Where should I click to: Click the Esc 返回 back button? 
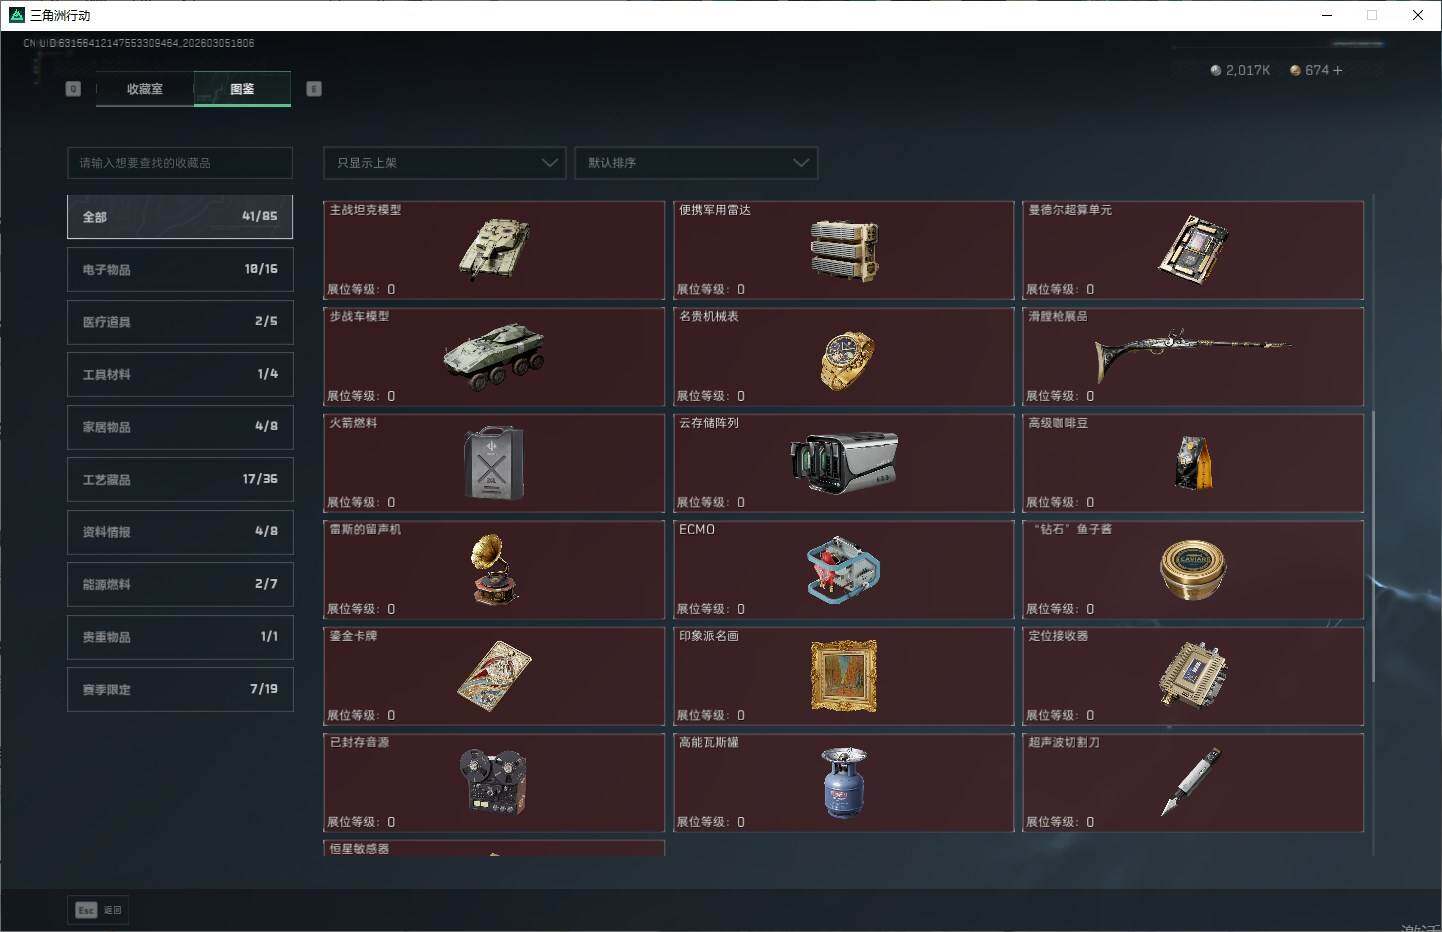(x=98, y=910)
